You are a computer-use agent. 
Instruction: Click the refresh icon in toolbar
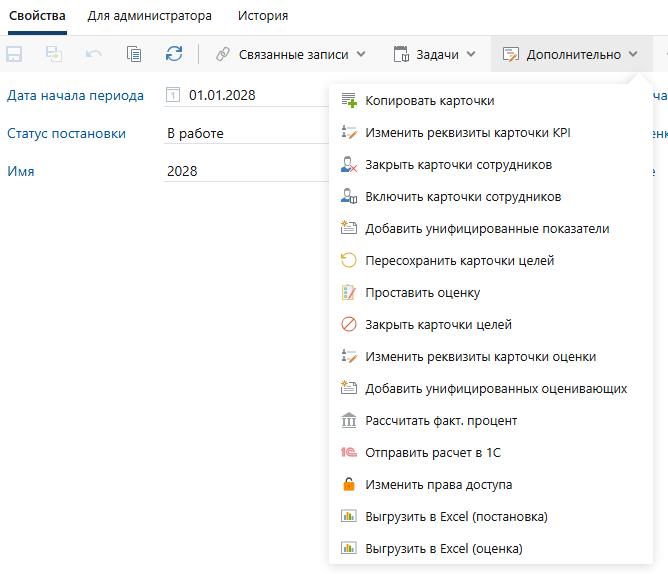pyautogui.click(x=174, y=54)
